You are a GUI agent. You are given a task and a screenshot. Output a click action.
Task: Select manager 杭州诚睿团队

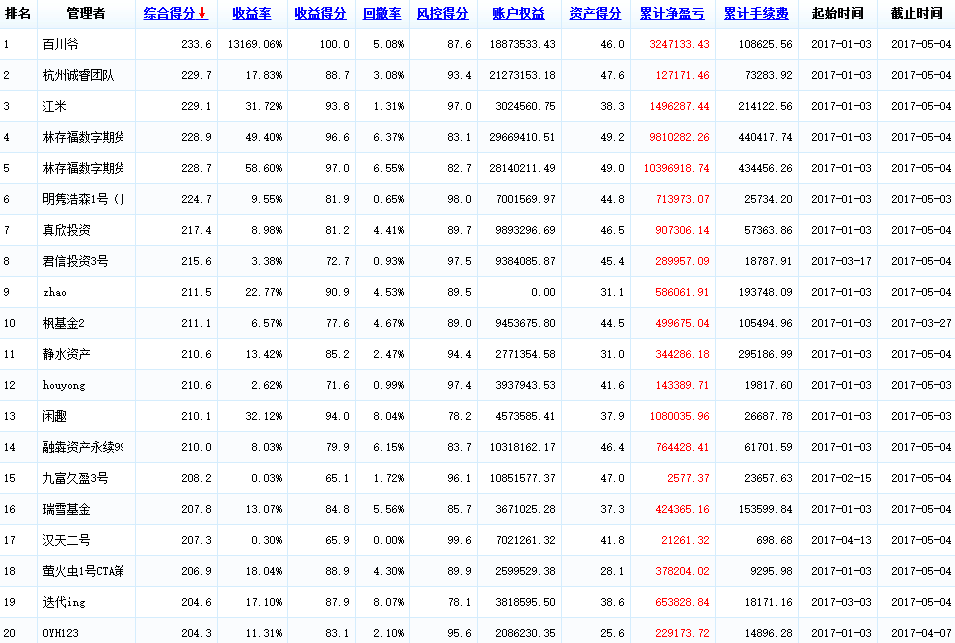click(78, 76)
